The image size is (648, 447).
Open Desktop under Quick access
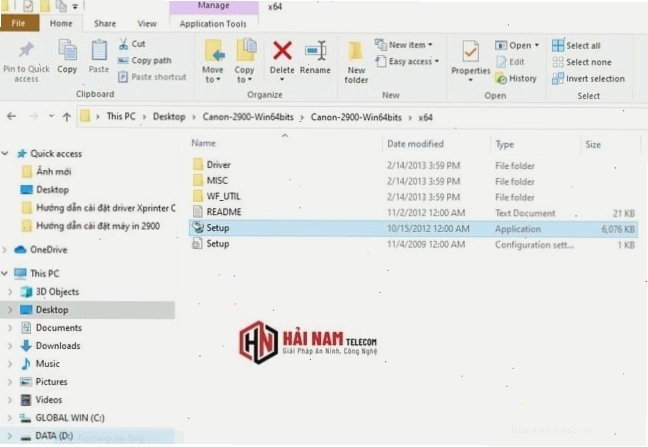coord(45,190)
